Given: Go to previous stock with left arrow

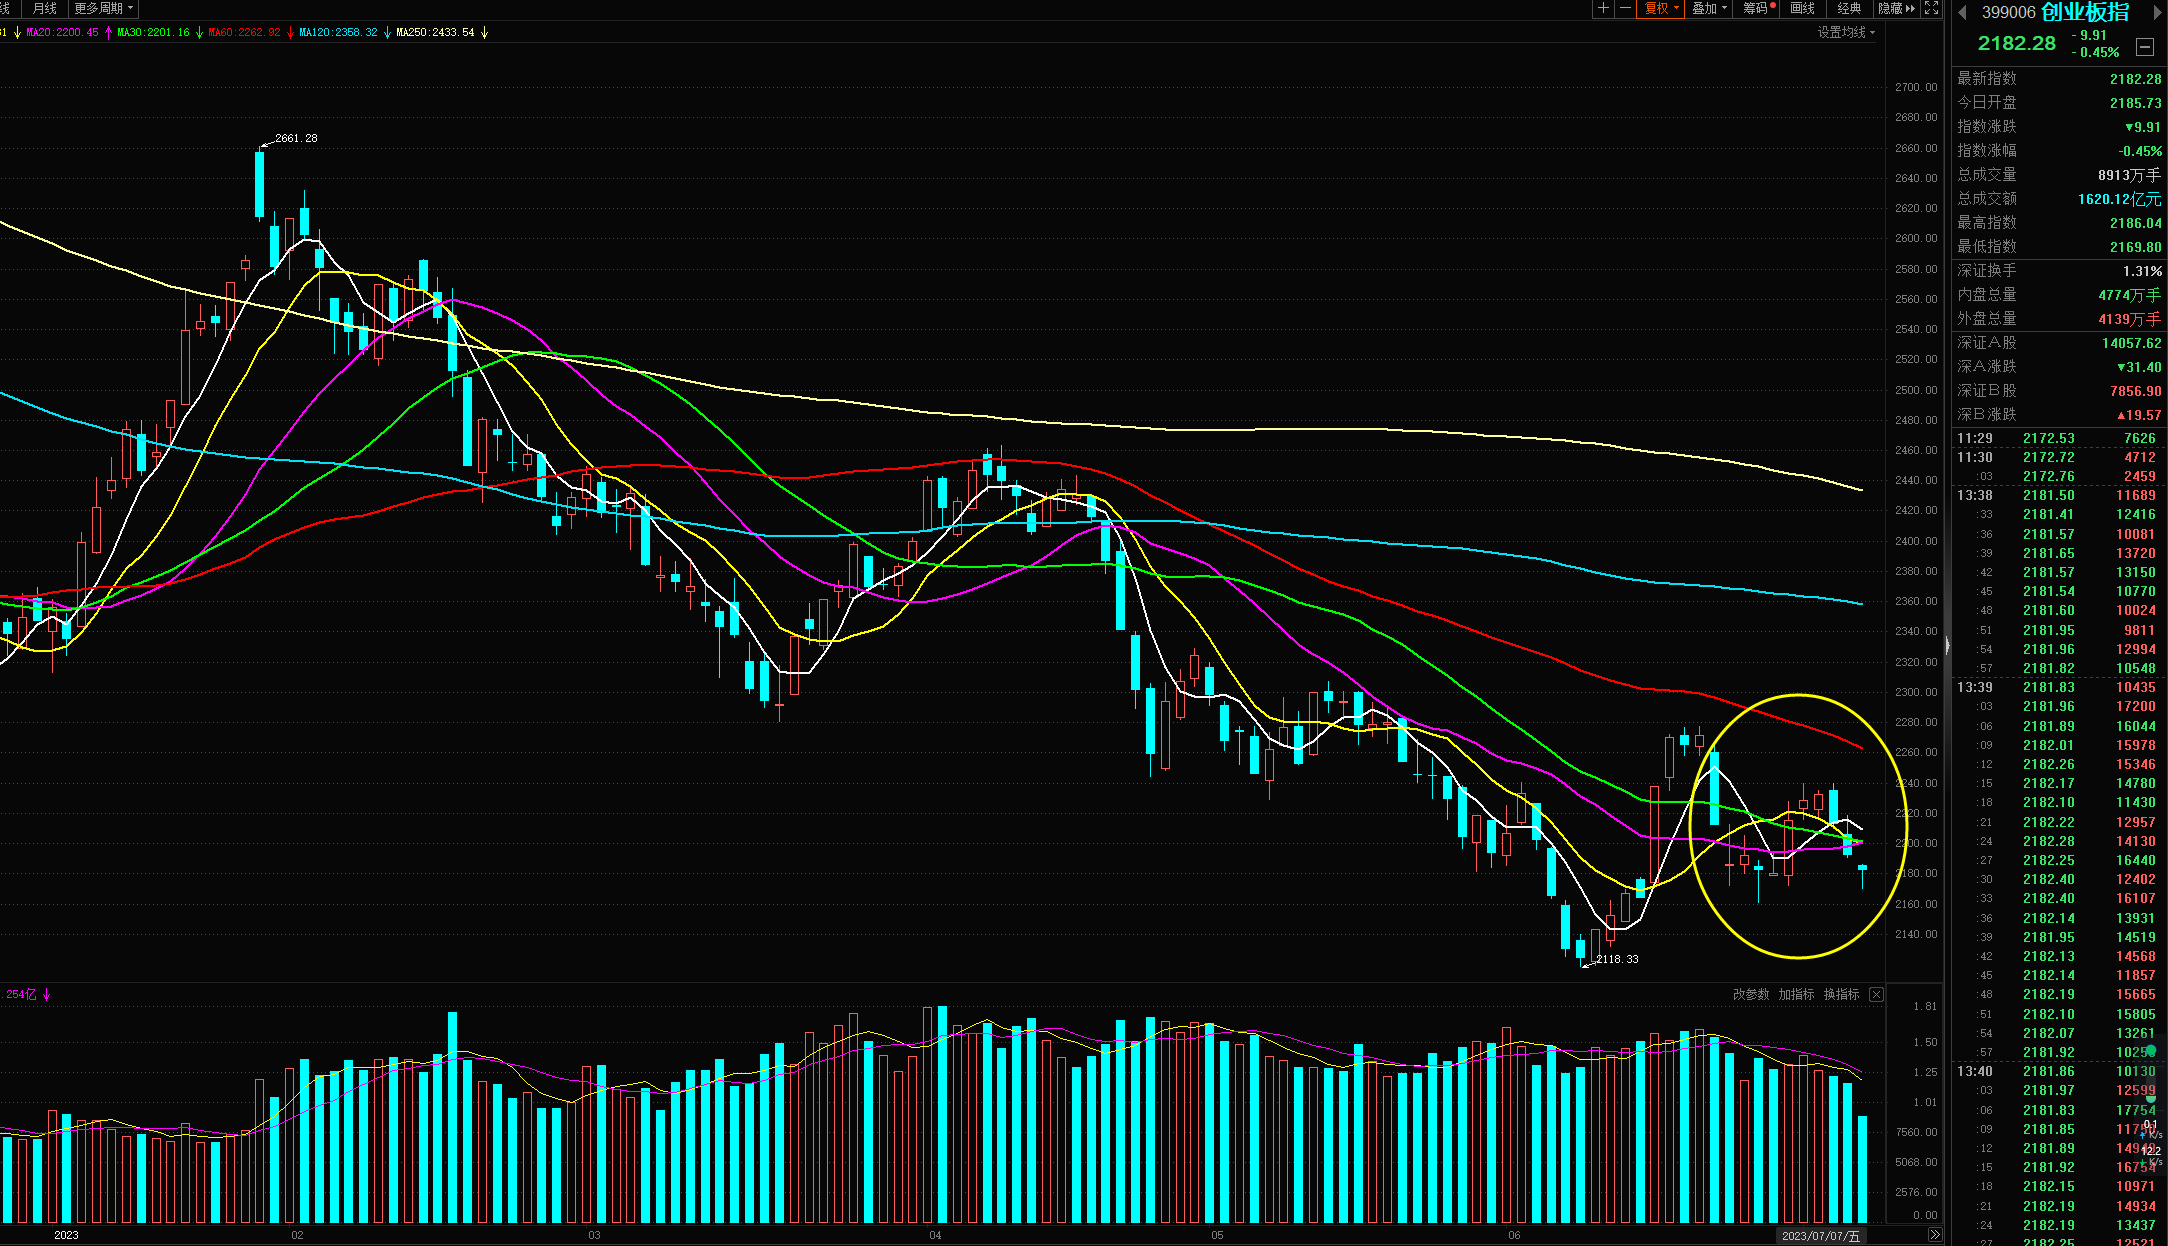Looking at the screenshot, I should (x=1962, y=12).
